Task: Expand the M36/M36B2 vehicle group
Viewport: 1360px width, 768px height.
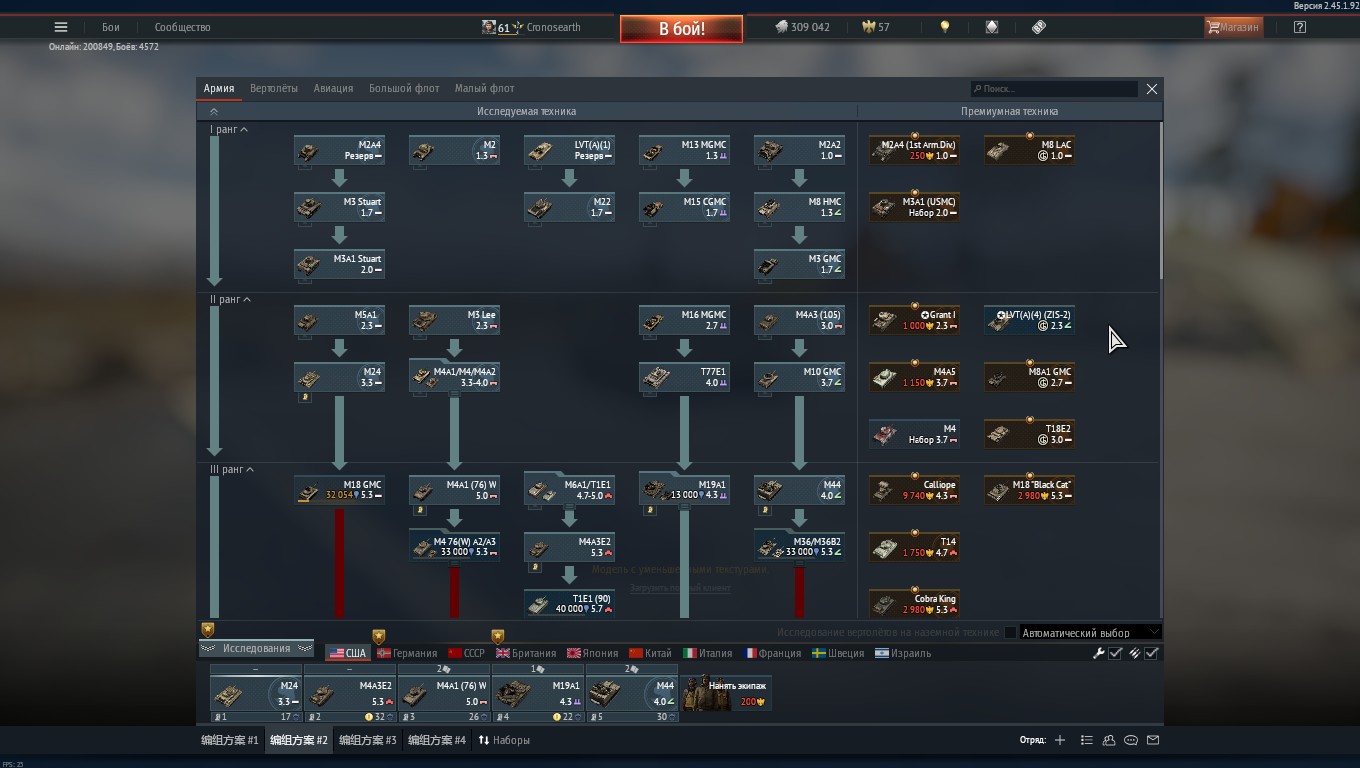Action: [x=799, y=546]
